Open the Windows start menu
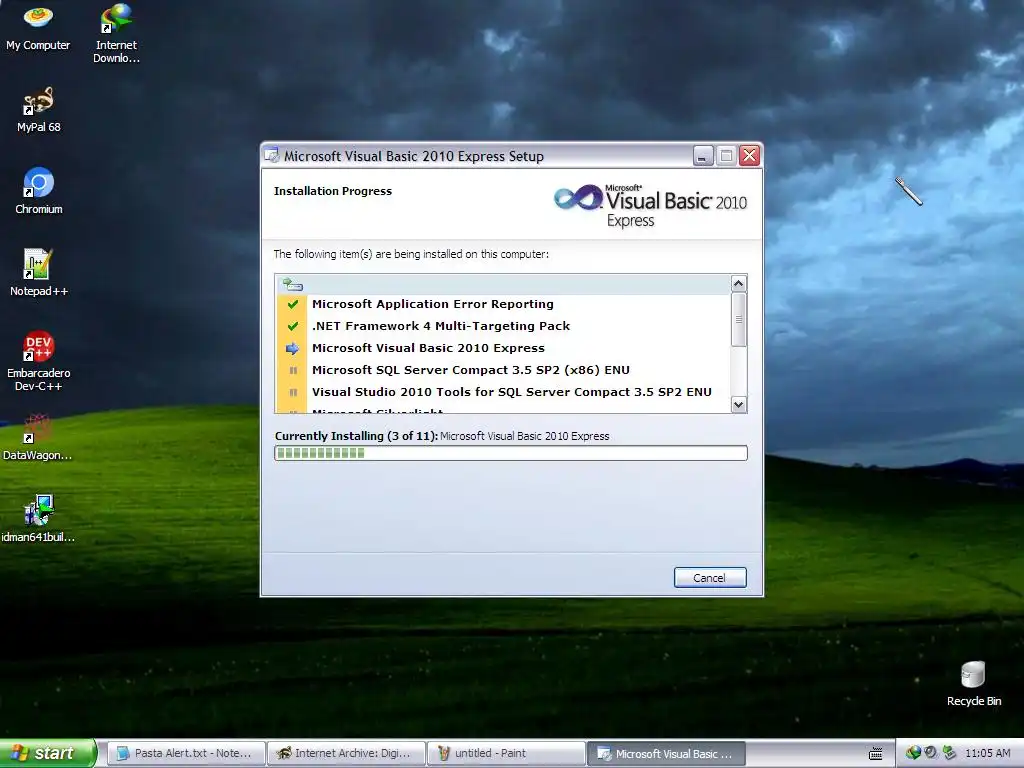 tap(47, 753)
